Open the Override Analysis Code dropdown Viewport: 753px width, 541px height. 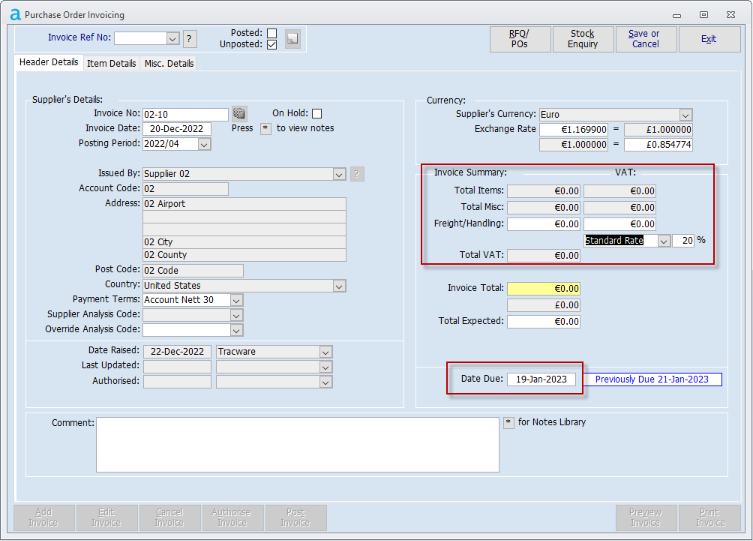coord(236,330)
